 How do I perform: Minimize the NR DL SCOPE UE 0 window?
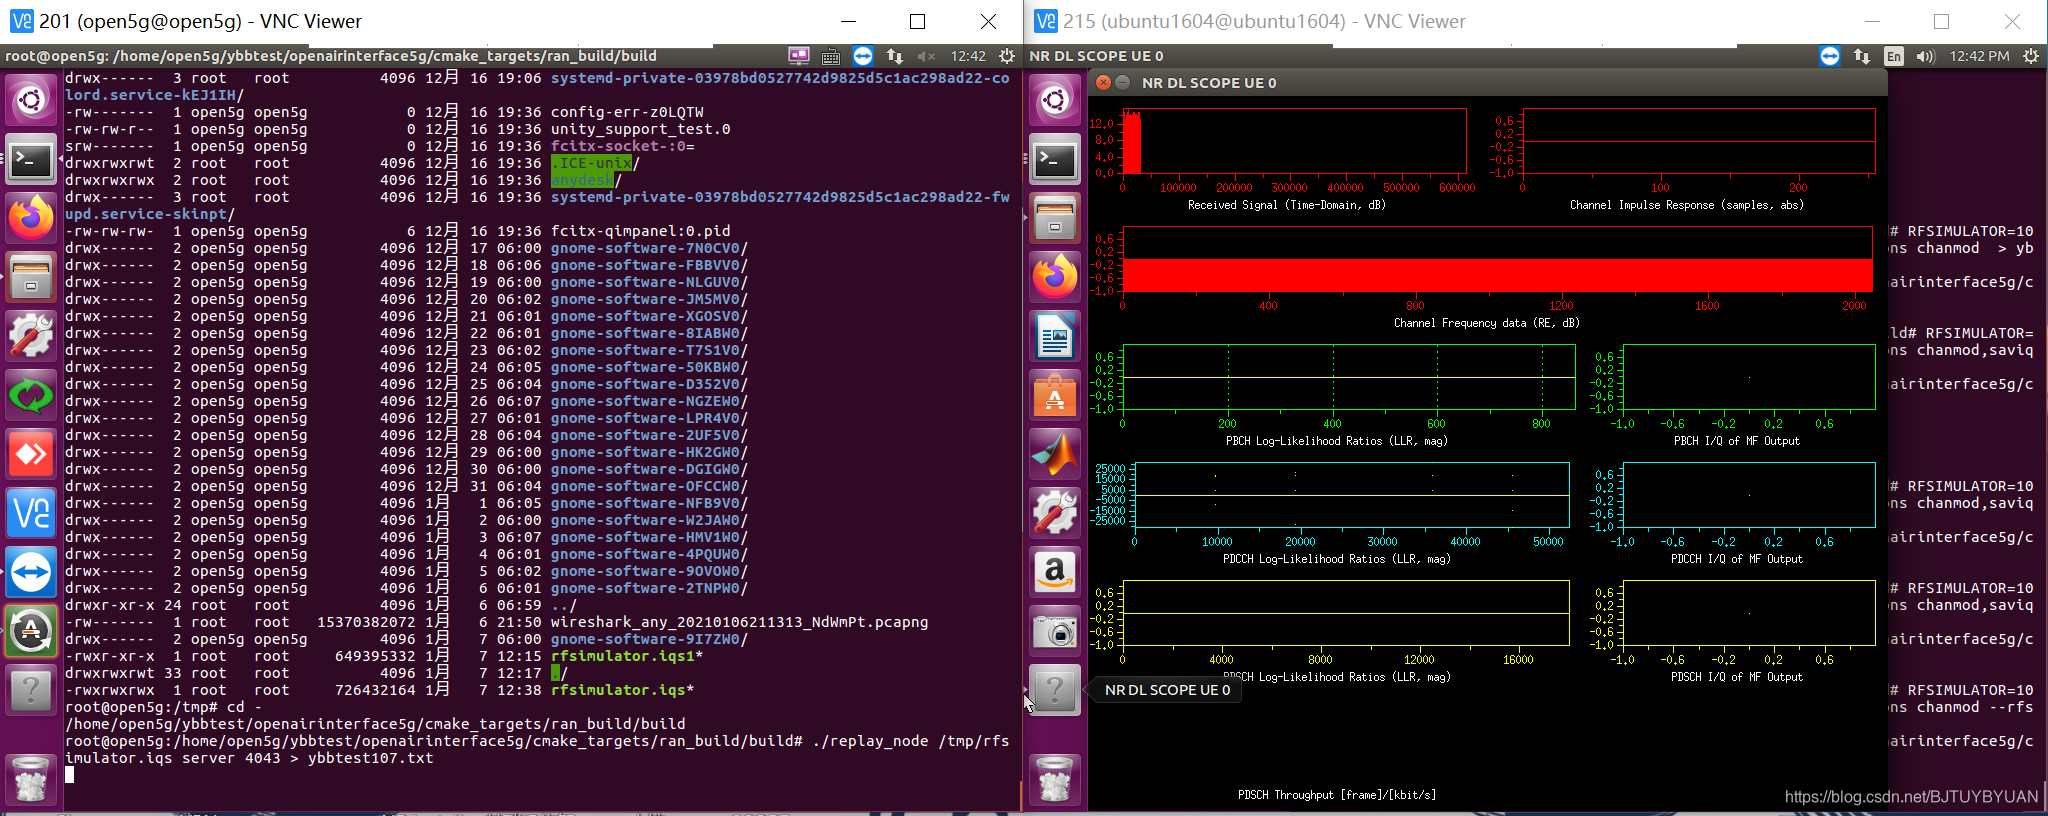pyautogui.click(x=1123, y=82)
